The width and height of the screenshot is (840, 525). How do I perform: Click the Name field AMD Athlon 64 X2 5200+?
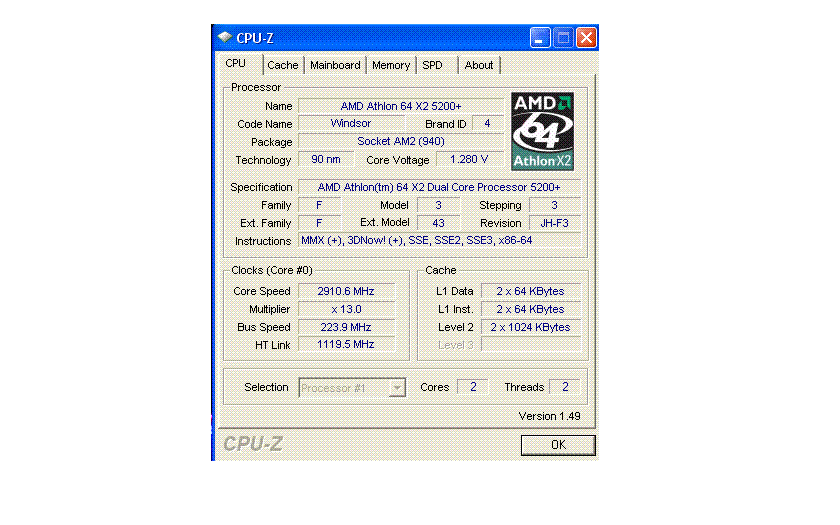pyautogui.click(x=401, y=106)
